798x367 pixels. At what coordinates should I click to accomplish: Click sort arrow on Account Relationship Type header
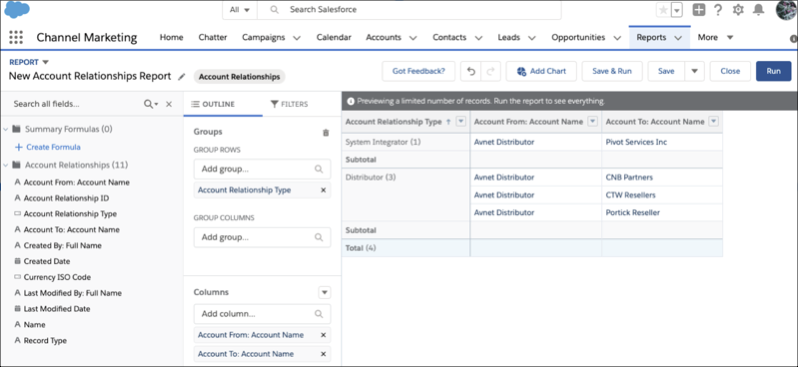point(448,122)
